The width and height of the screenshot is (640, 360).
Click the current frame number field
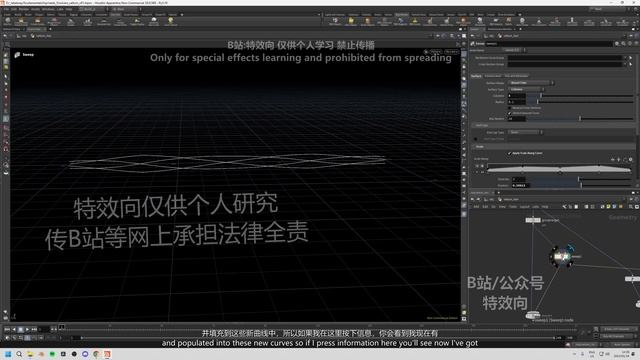click(44, 329)
